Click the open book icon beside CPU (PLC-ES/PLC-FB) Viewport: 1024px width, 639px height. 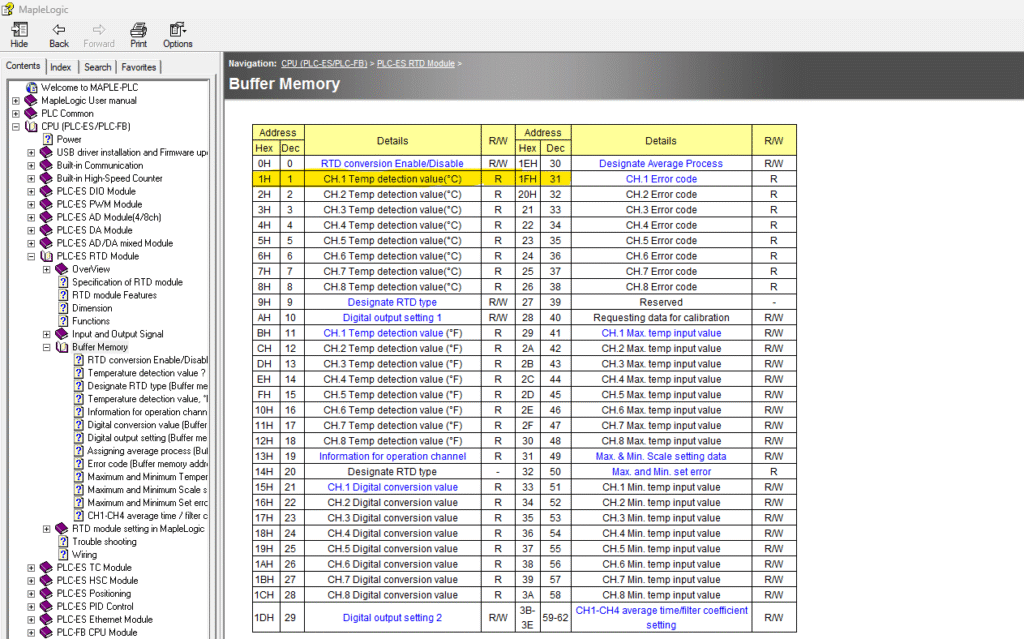pyautogui.click(x=31, y=127)
